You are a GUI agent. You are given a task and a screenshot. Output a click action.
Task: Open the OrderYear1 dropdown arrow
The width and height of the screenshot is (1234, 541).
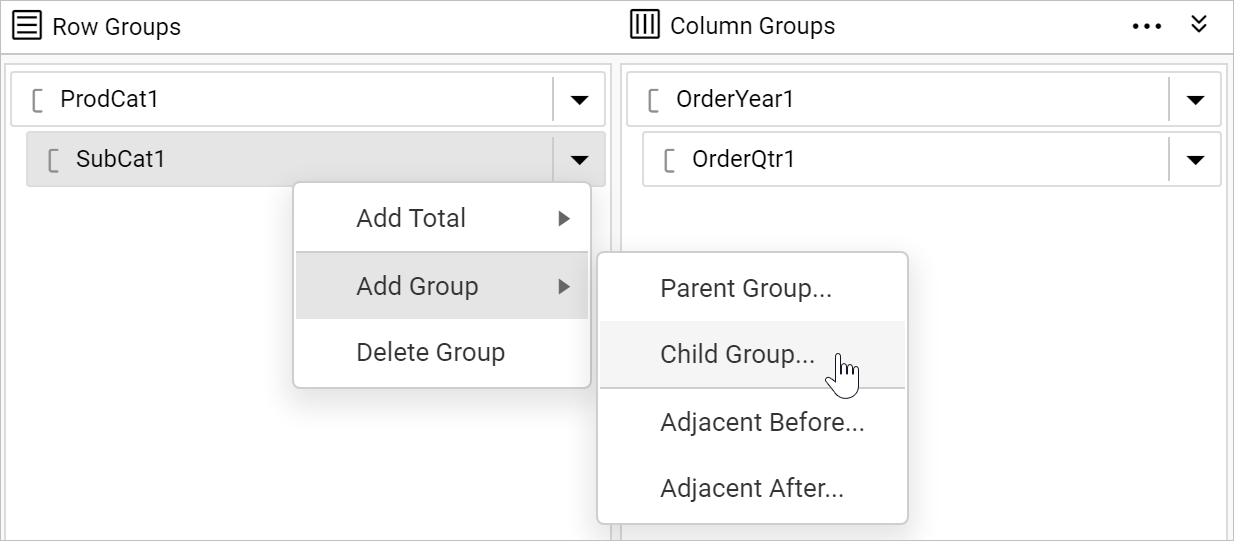1195,100
